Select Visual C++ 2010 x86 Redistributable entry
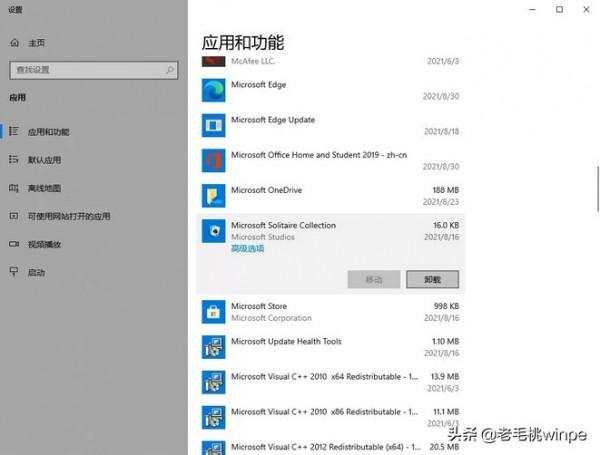 pyautogui.click(x=324, y=412)
